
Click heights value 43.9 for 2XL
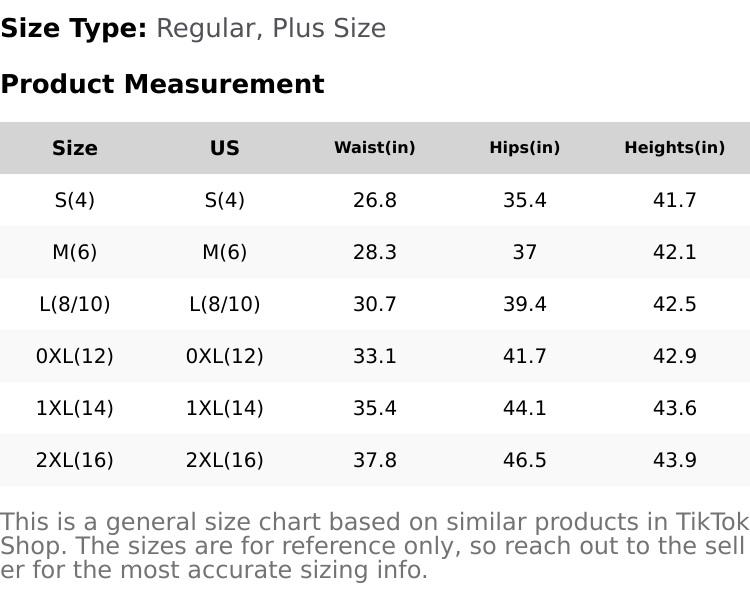[675, 460]
